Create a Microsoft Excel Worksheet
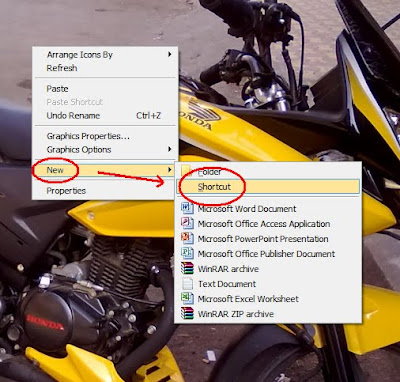Viewport: 400px width, 382px height. [x=268, y=299]
